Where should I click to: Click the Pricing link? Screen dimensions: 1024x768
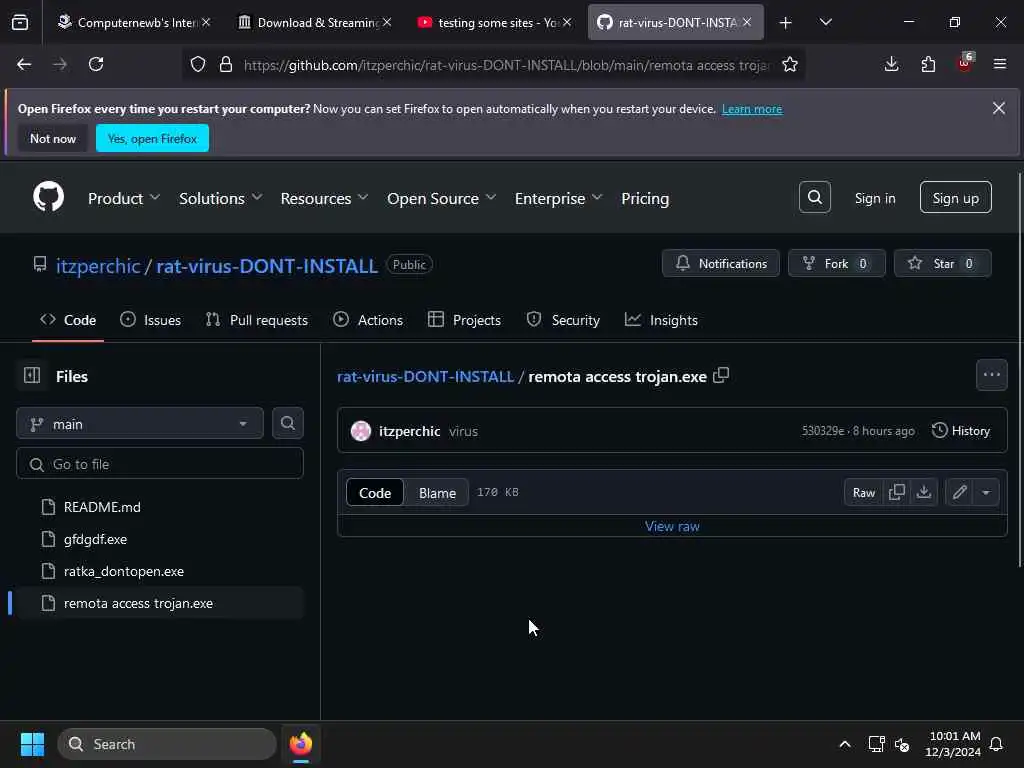tap(645, 198)
